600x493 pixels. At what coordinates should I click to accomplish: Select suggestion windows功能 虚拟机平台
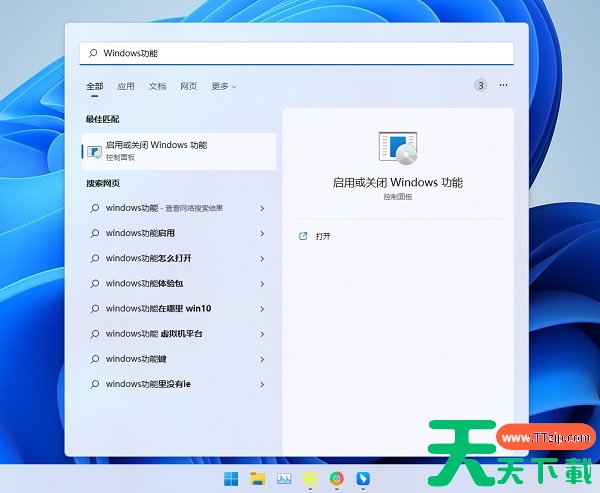click(x=177, y=334)
